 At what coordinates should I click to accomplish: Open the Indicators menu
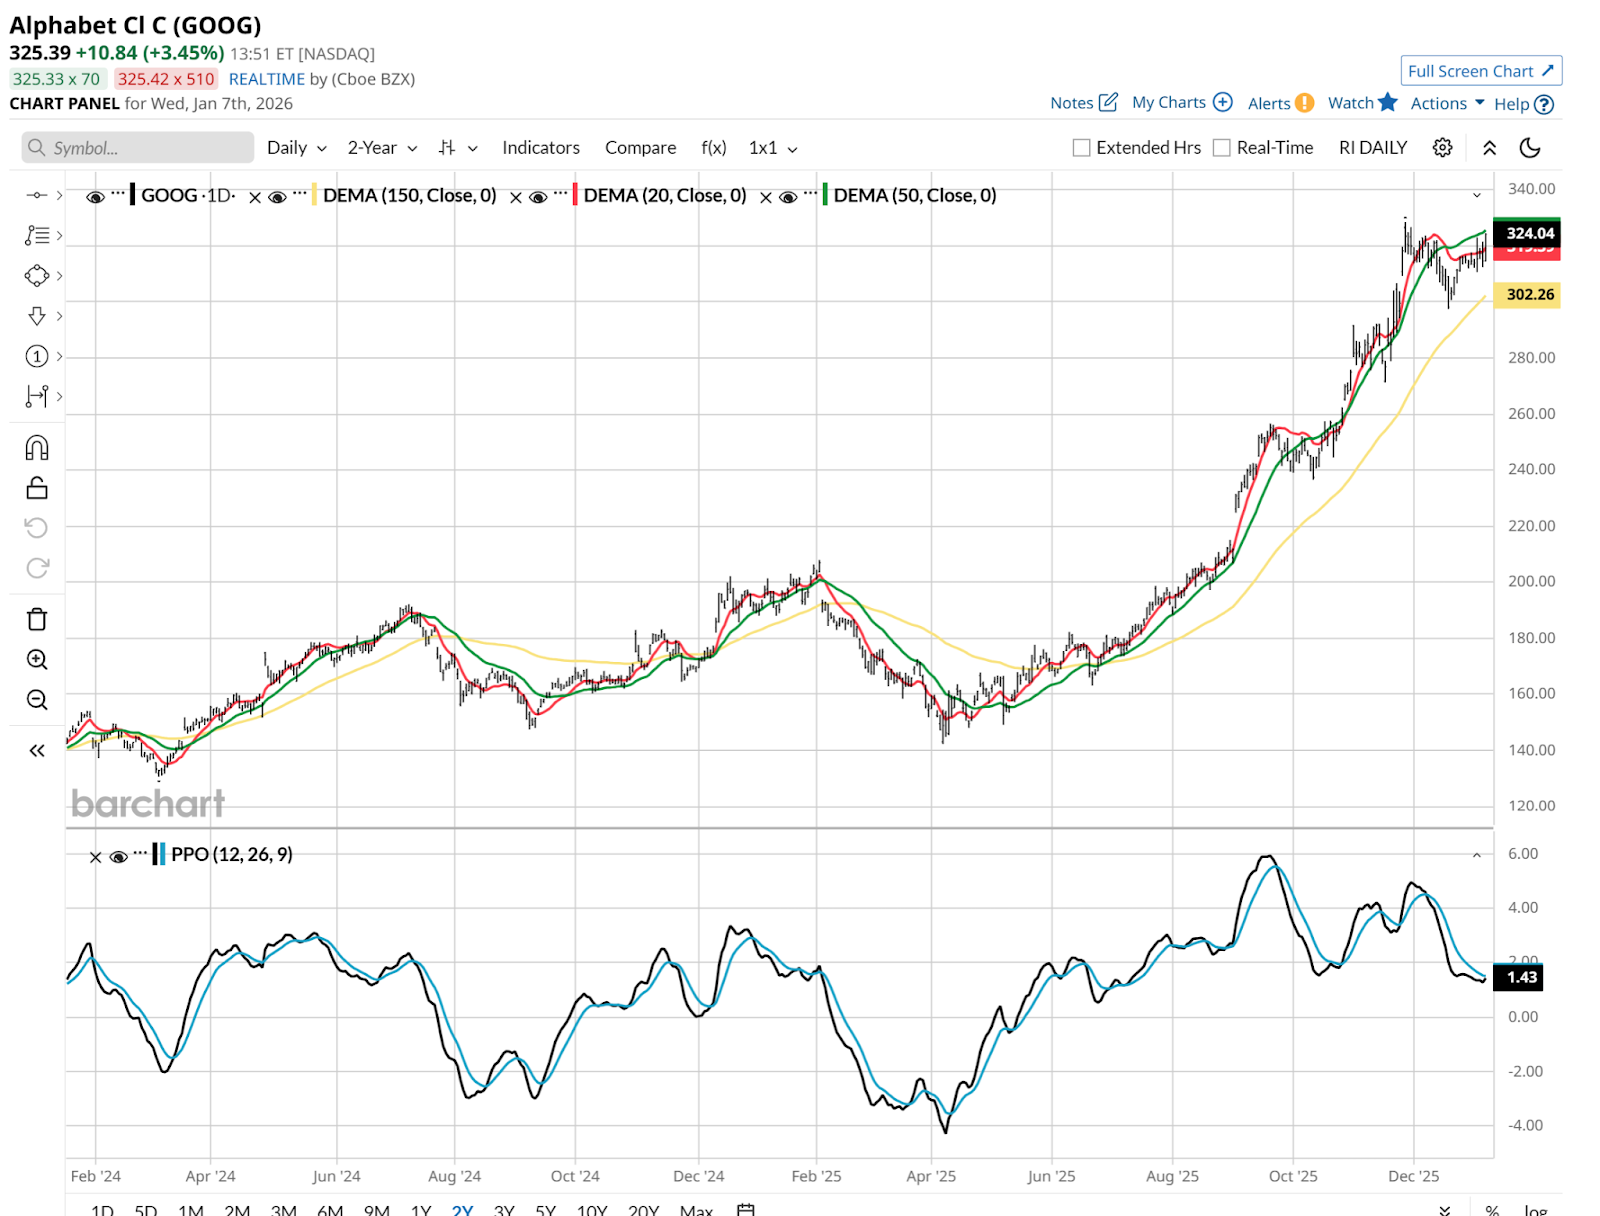(540, 148)
